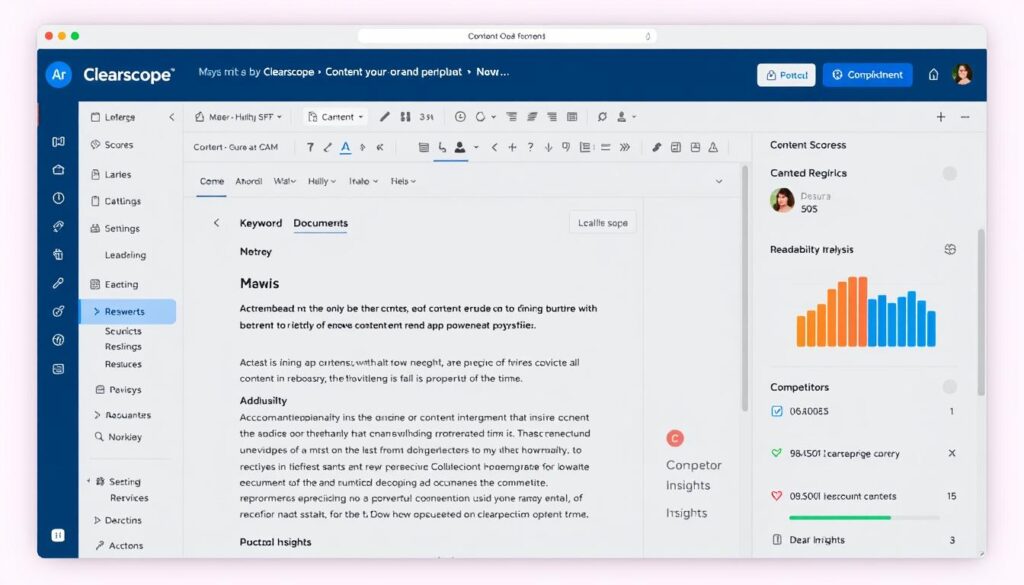
Task: Click the pencil edit icon in the top toolbar
Action: pos(385,116)
